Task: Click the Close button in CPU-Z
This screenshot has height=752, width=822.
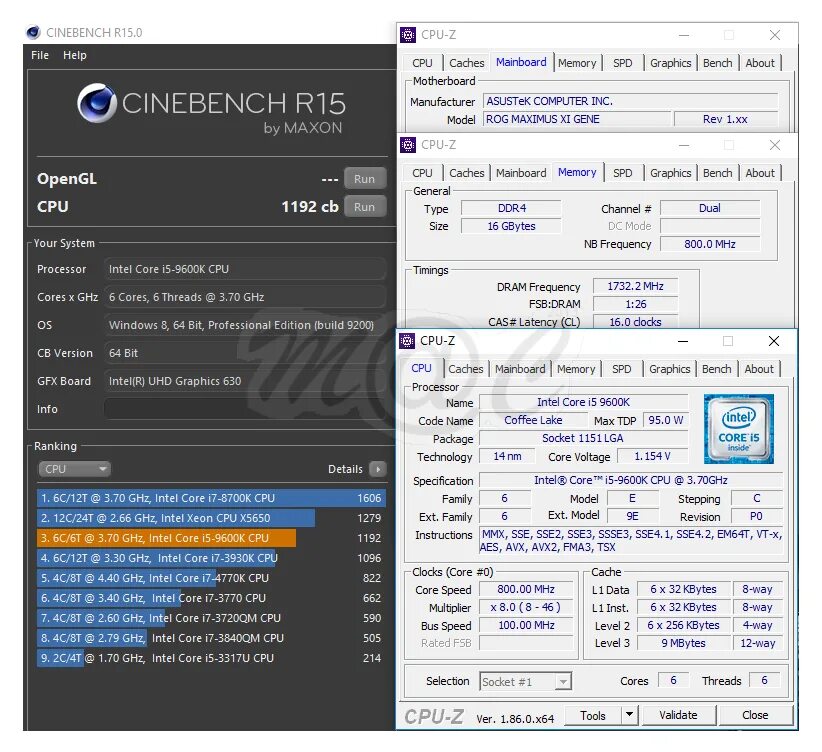Action: point(755,715)
